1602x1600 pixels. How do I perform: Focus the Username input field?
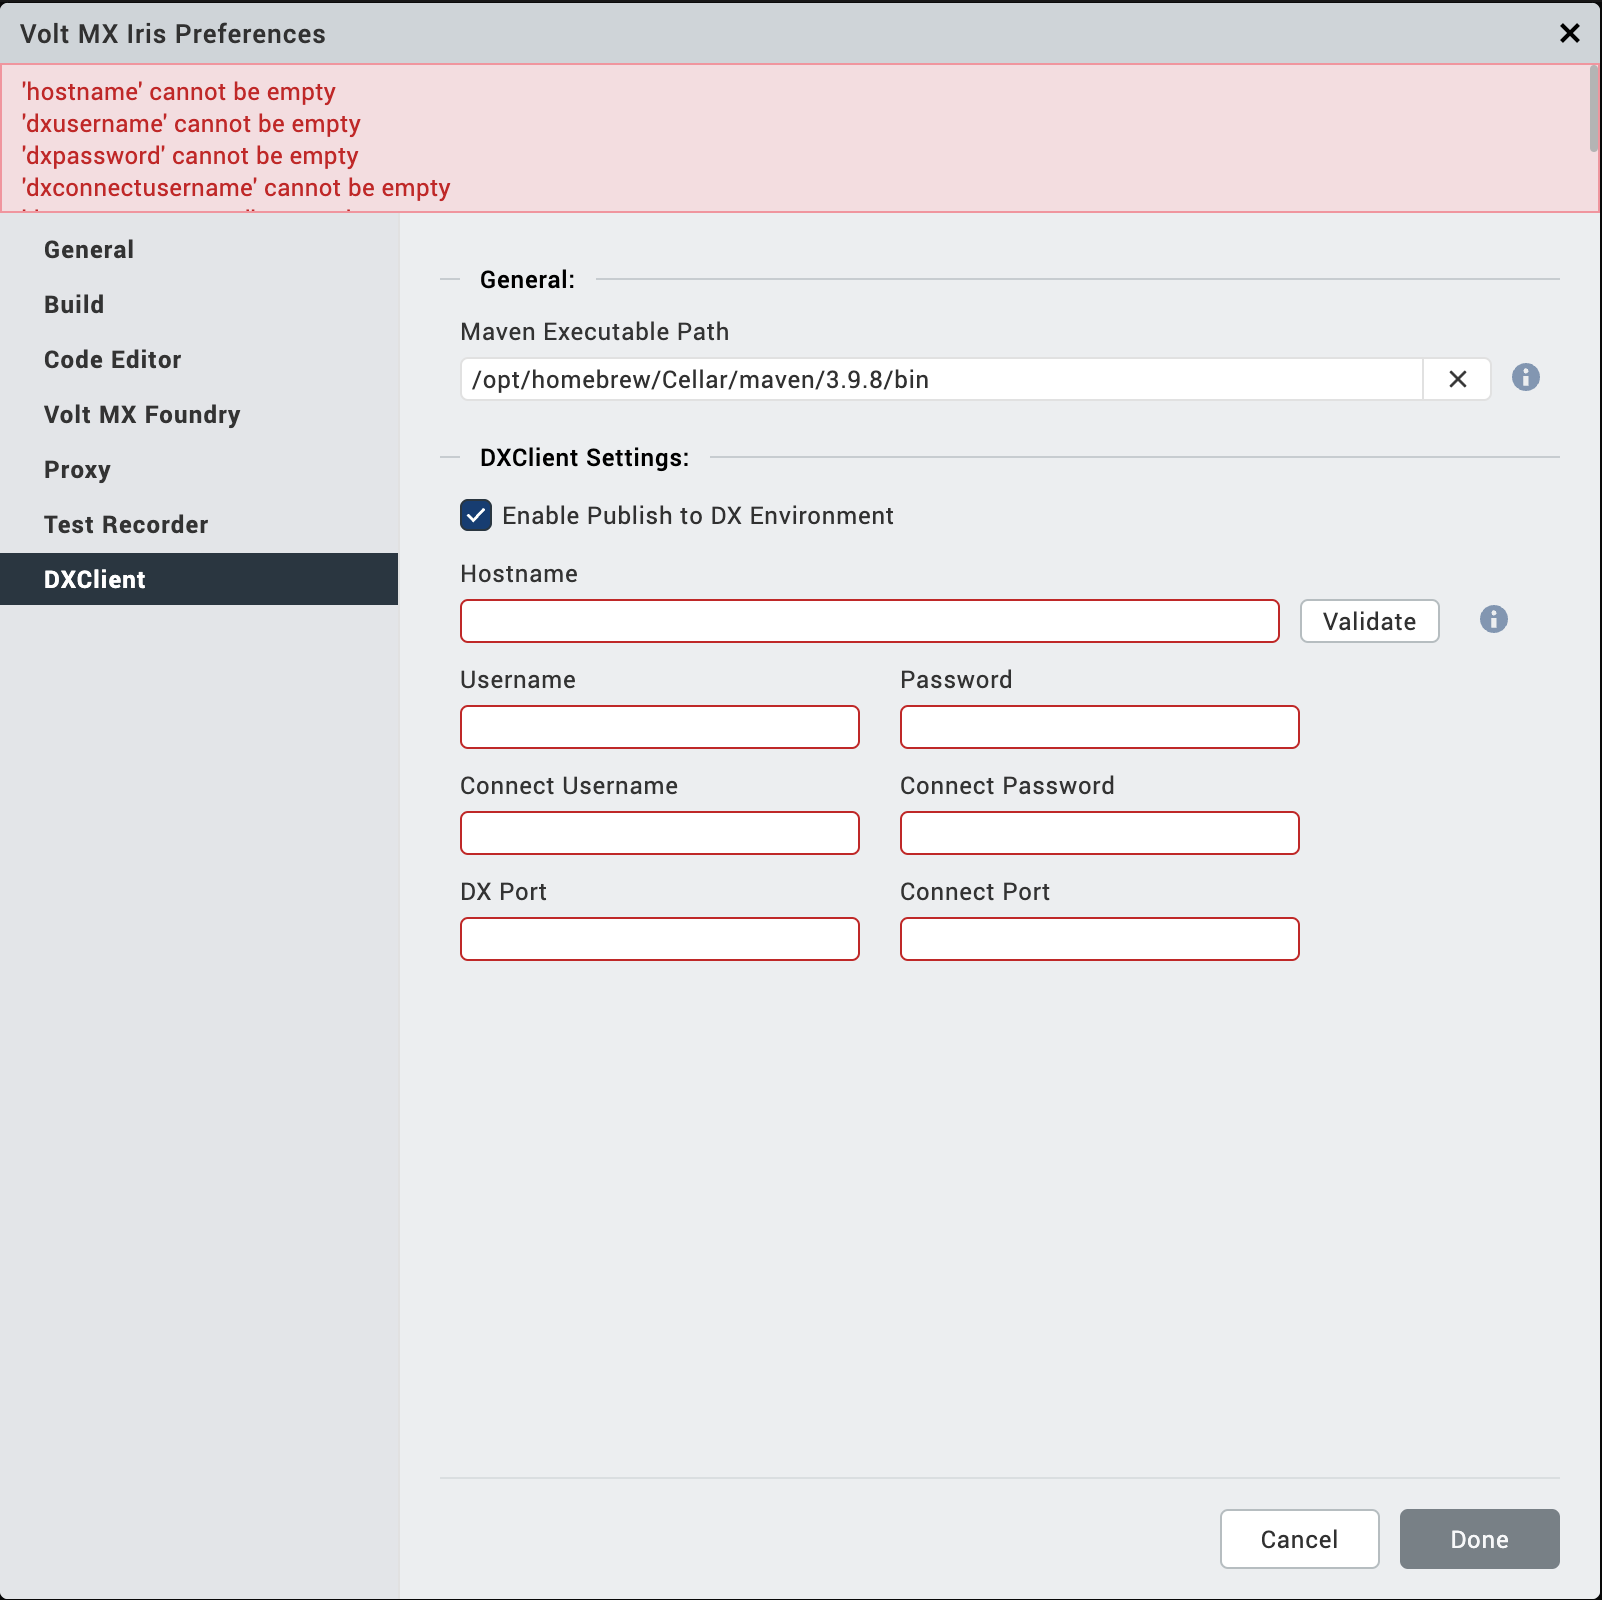click(659, 727)
